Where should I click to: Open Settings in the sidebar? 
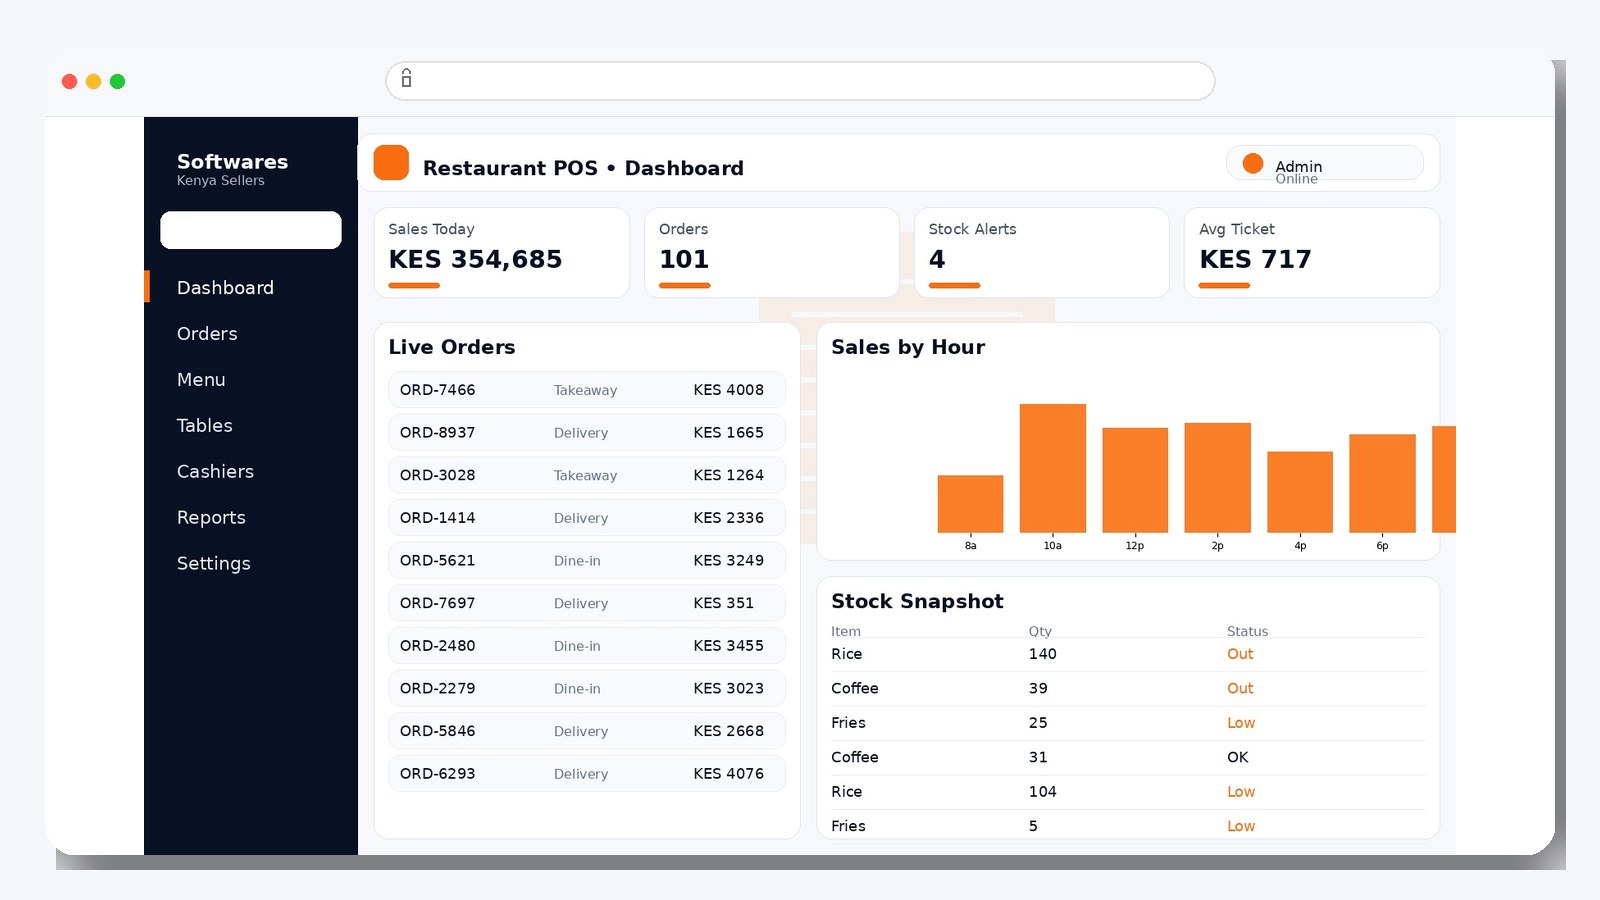[213, 563]
